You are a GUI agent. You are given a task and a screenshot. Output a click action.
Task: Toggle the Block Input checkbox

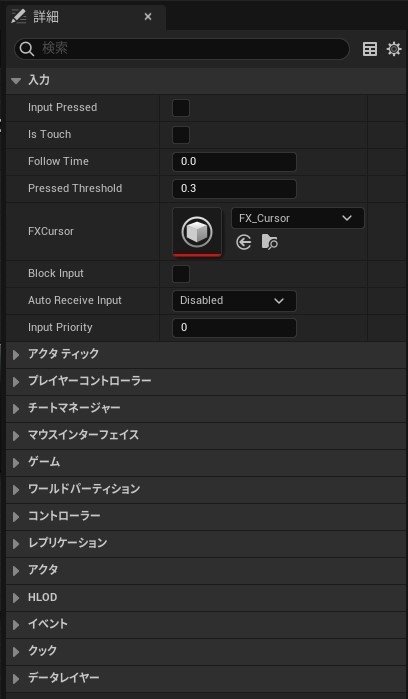181,274
